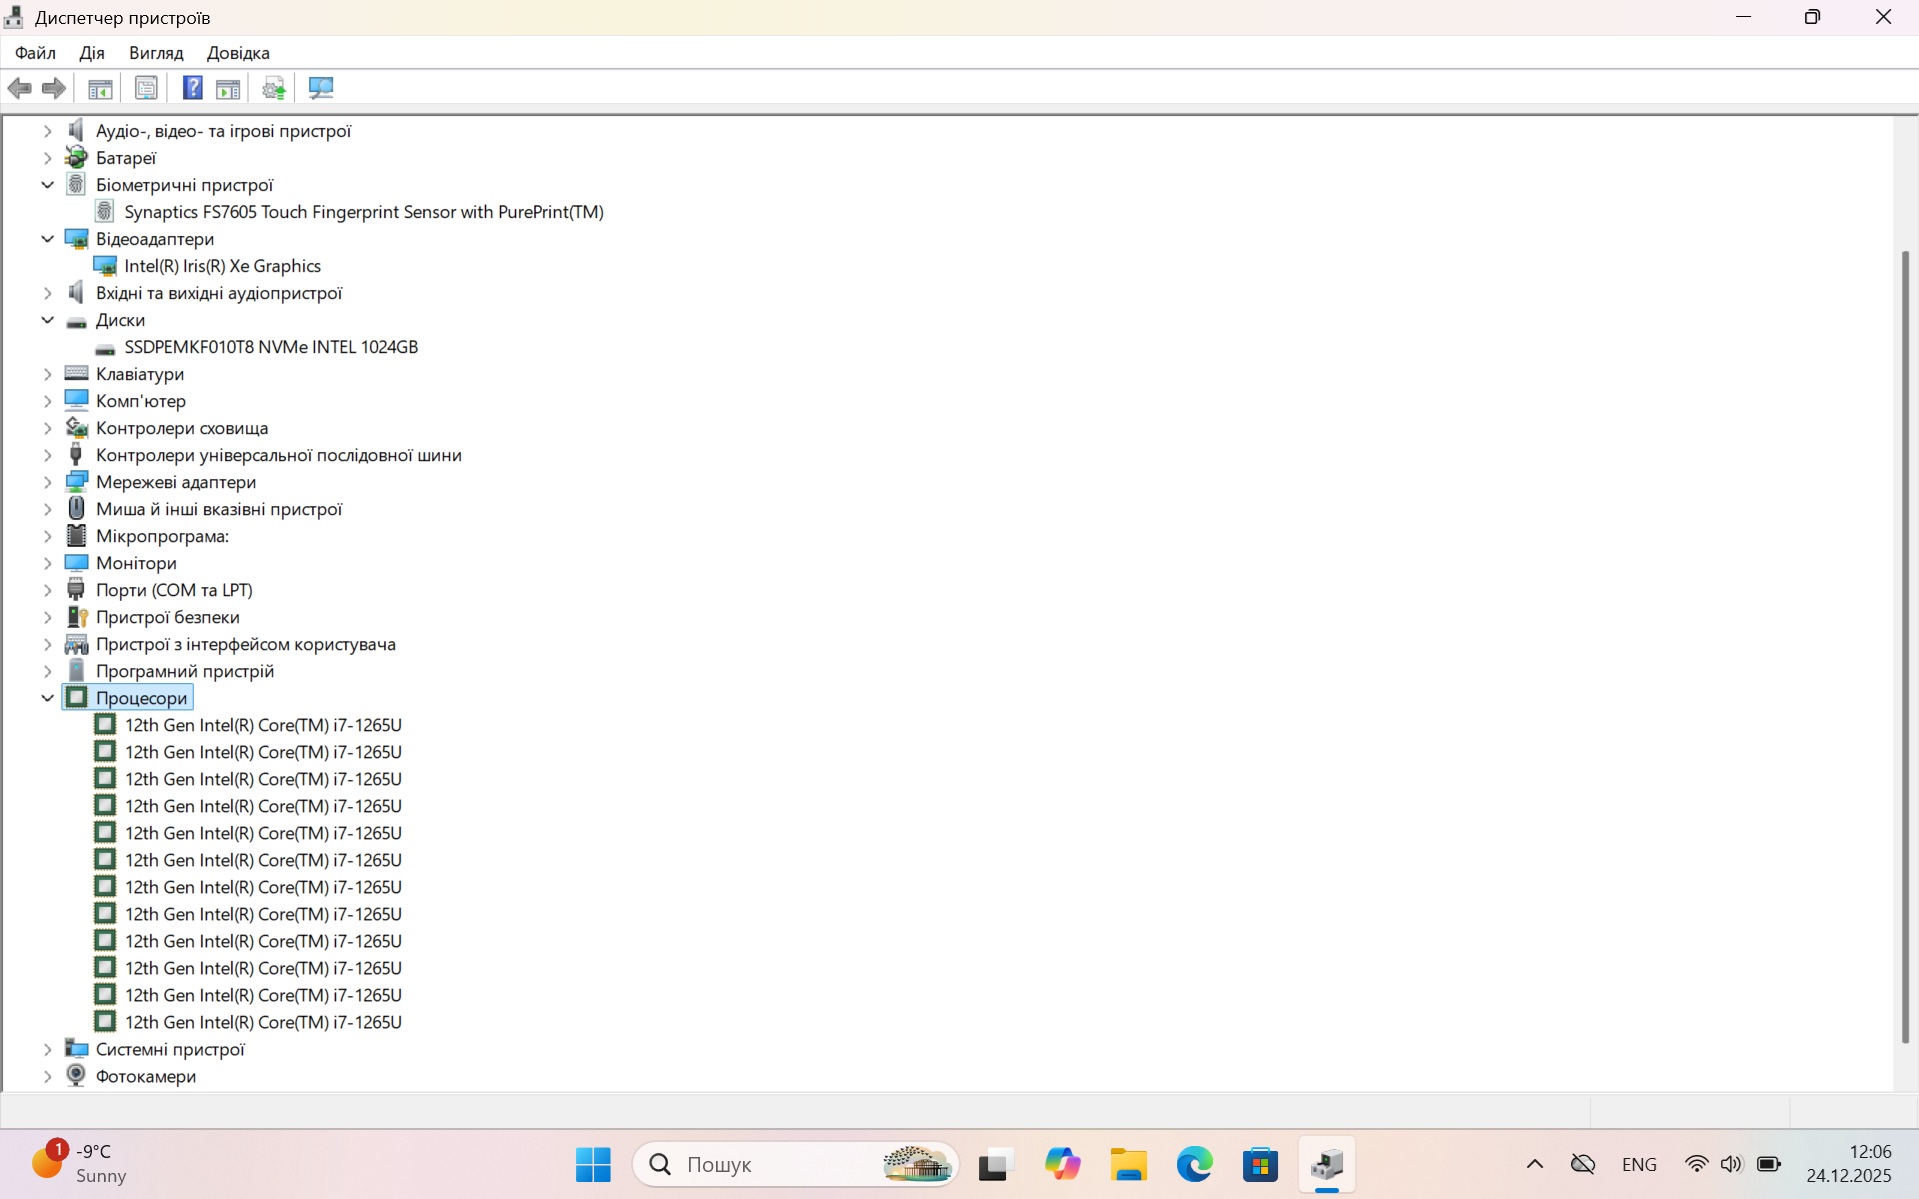1919x1199 pixels.
Task: Click the Properties toolbar icon
Action: 146,88
